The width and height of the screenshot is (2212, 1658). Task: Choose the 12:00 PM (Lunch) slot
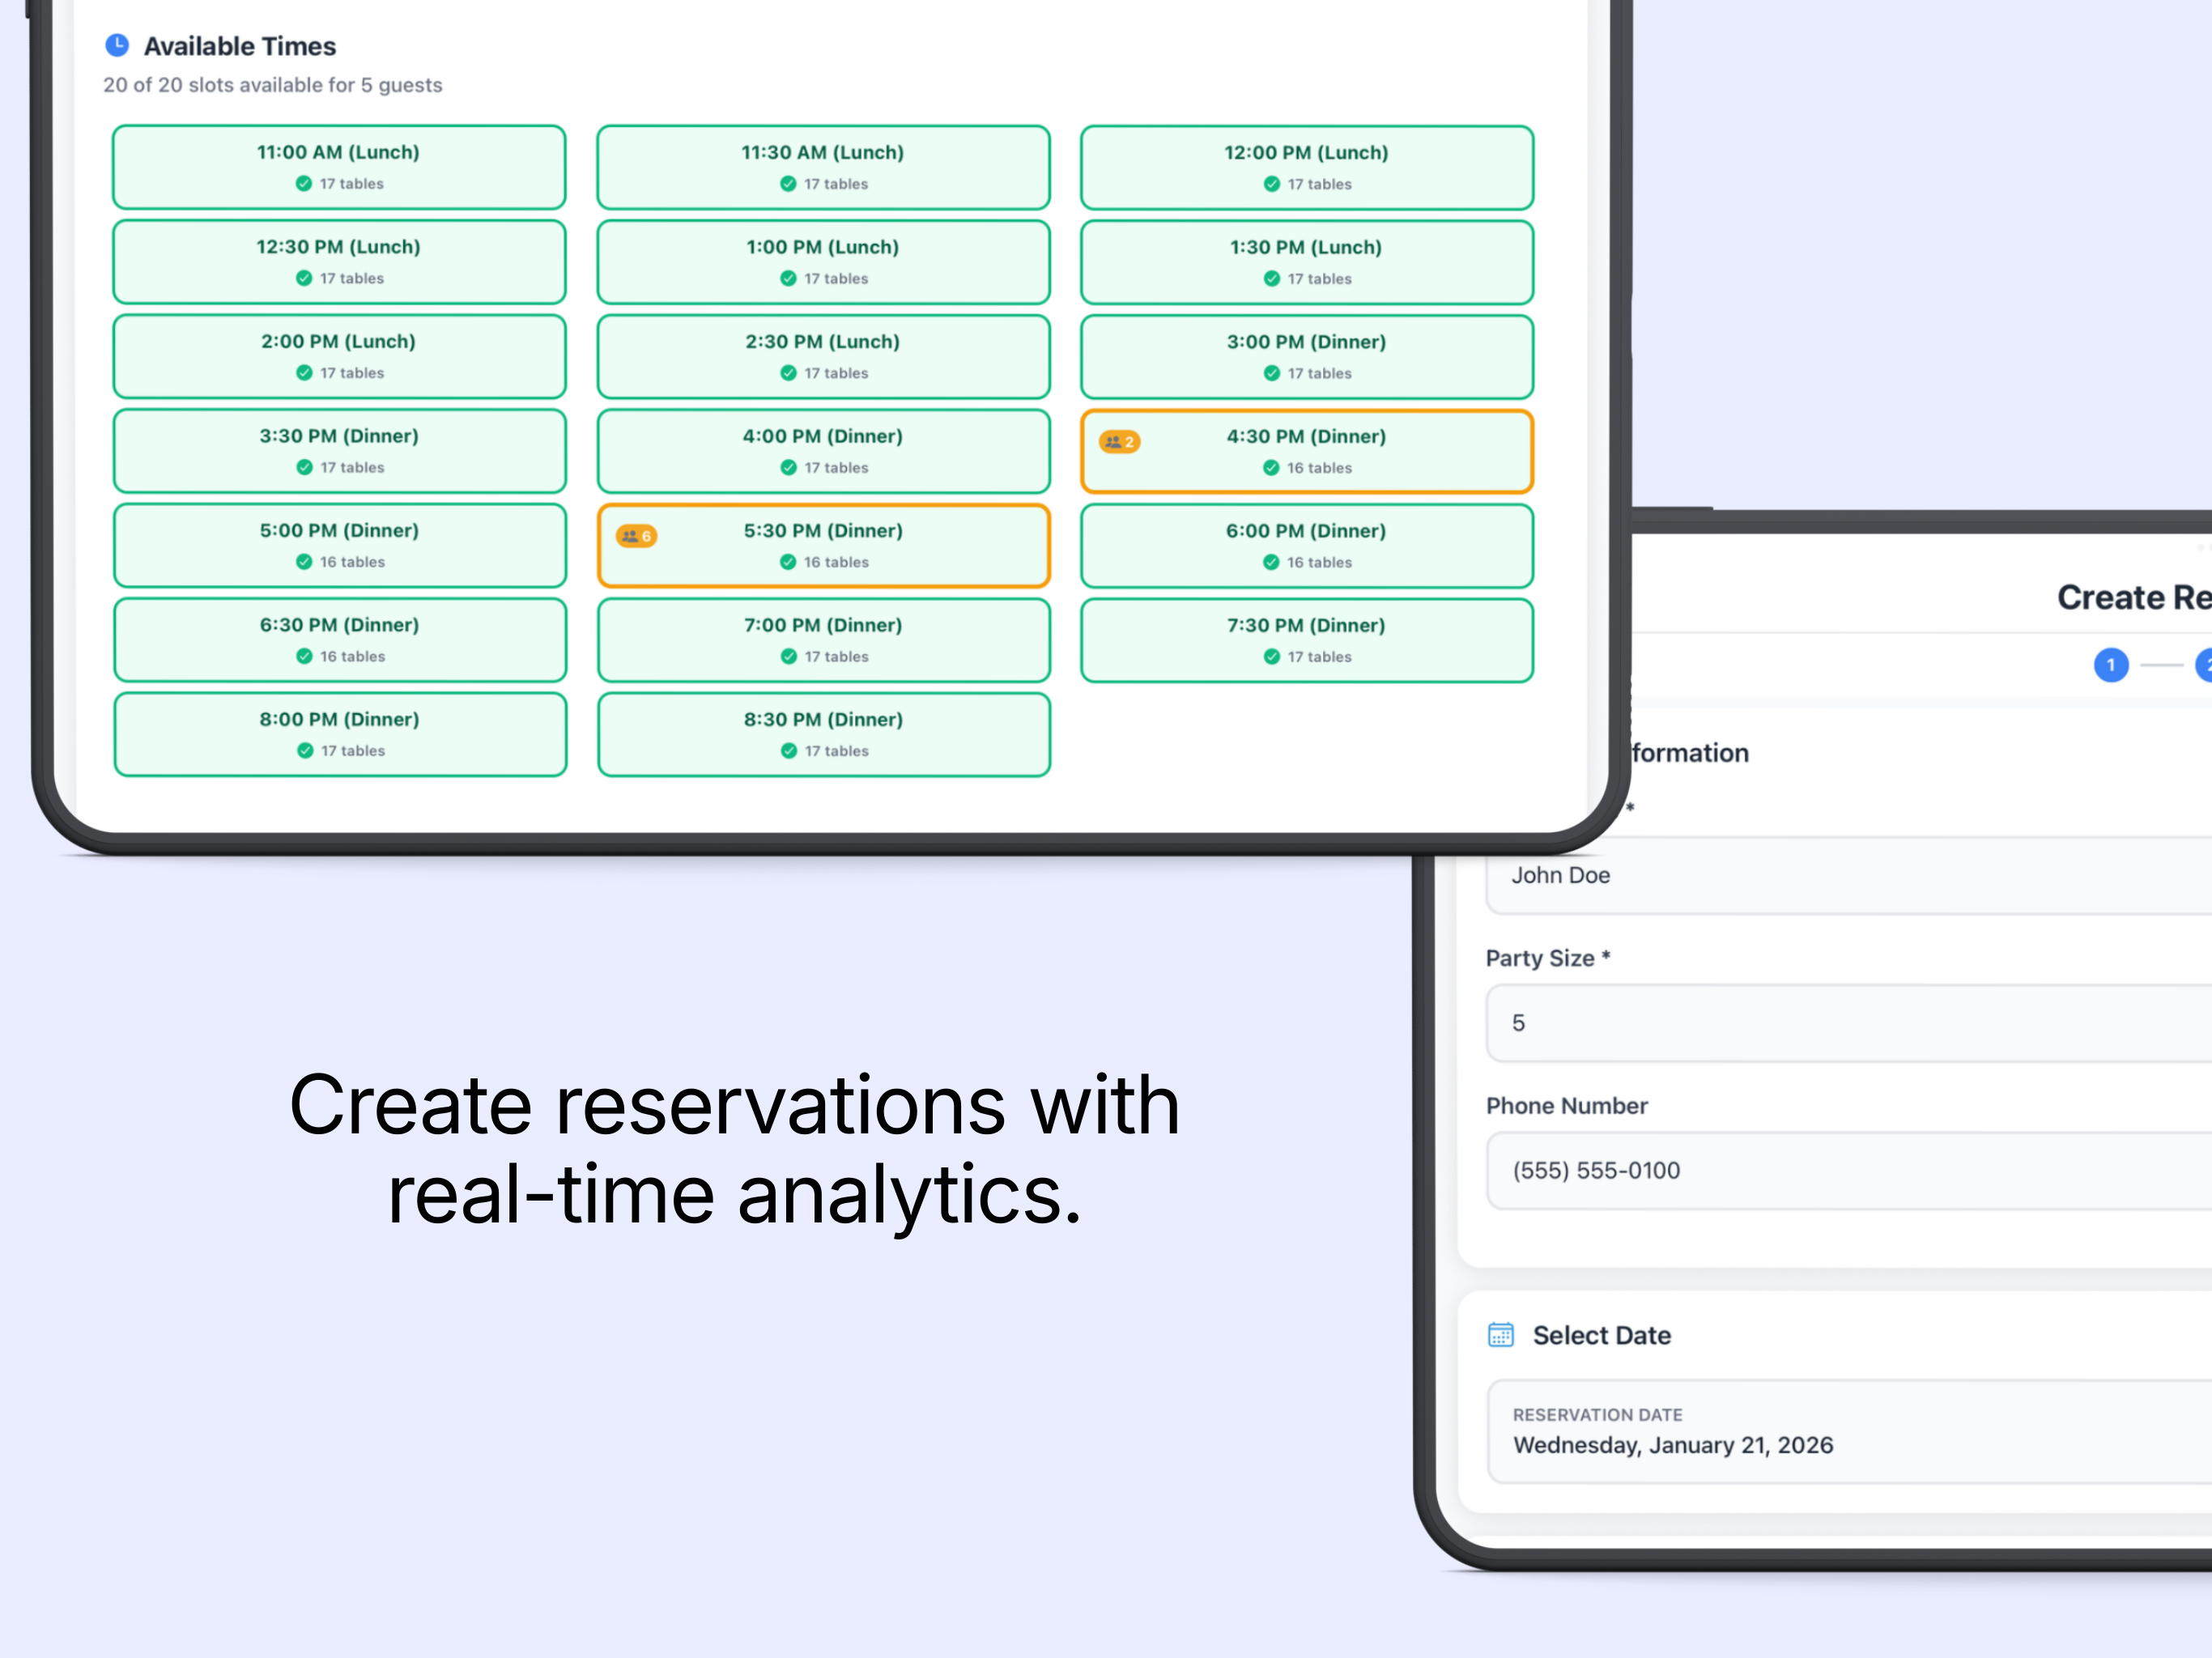(x=1307, y=167)
